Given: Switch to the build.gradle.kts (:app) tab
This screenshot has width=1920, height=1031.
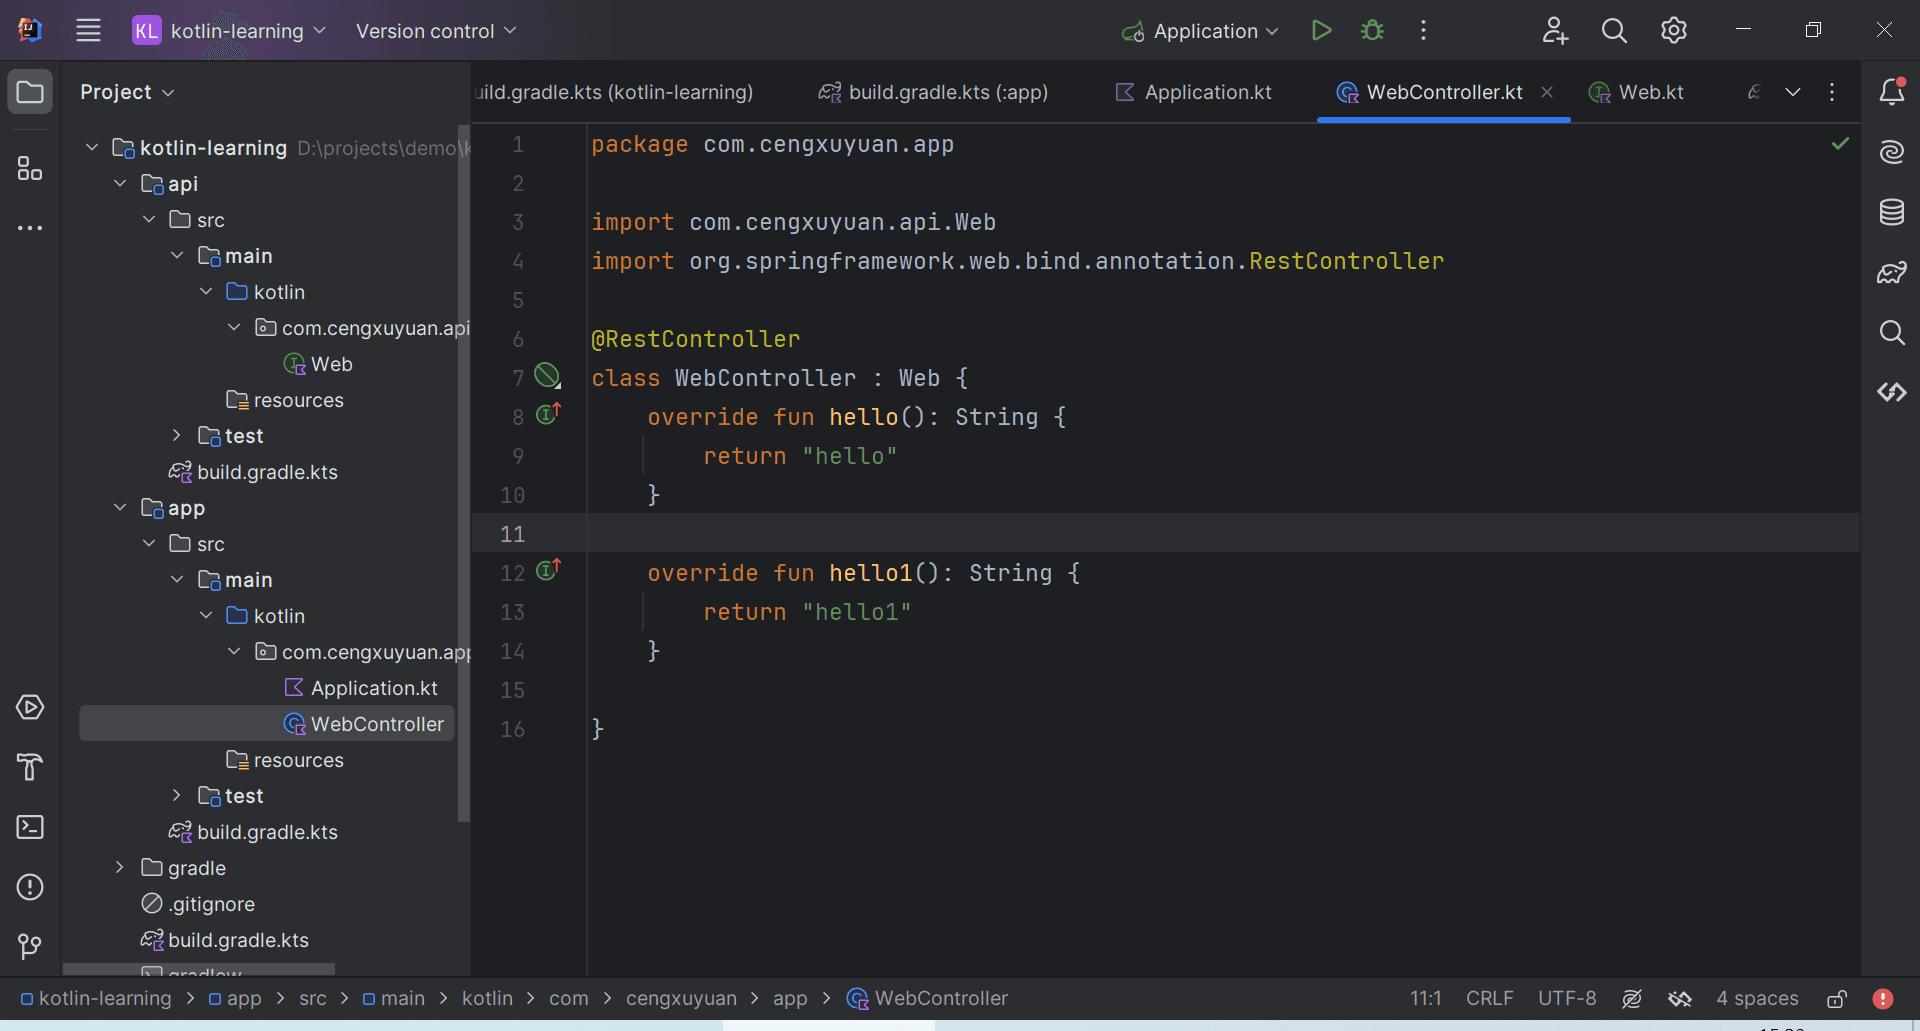Looking at the screenshot, I should pos(932,92).
